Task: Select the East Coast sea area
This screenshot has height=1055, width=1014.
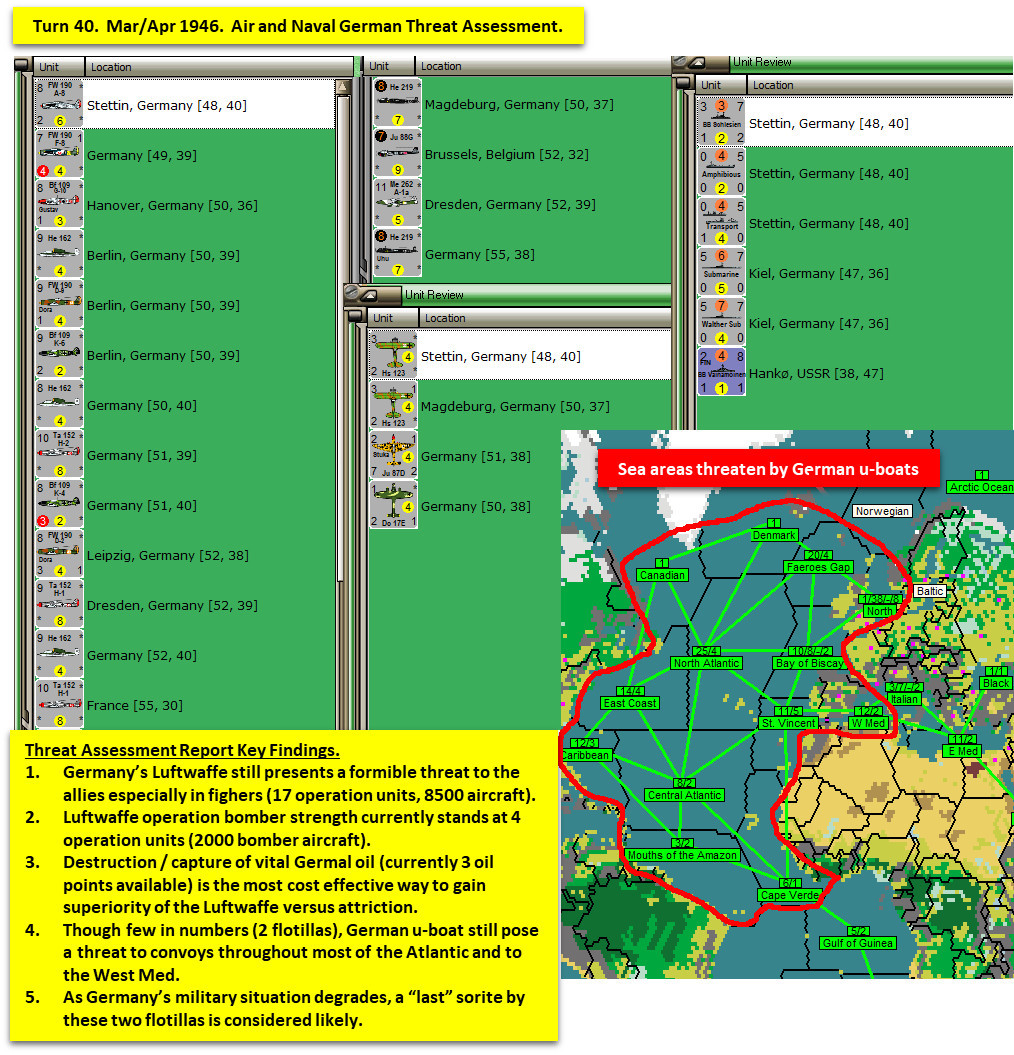Action: pyautogui.click(x=629, y=702)
